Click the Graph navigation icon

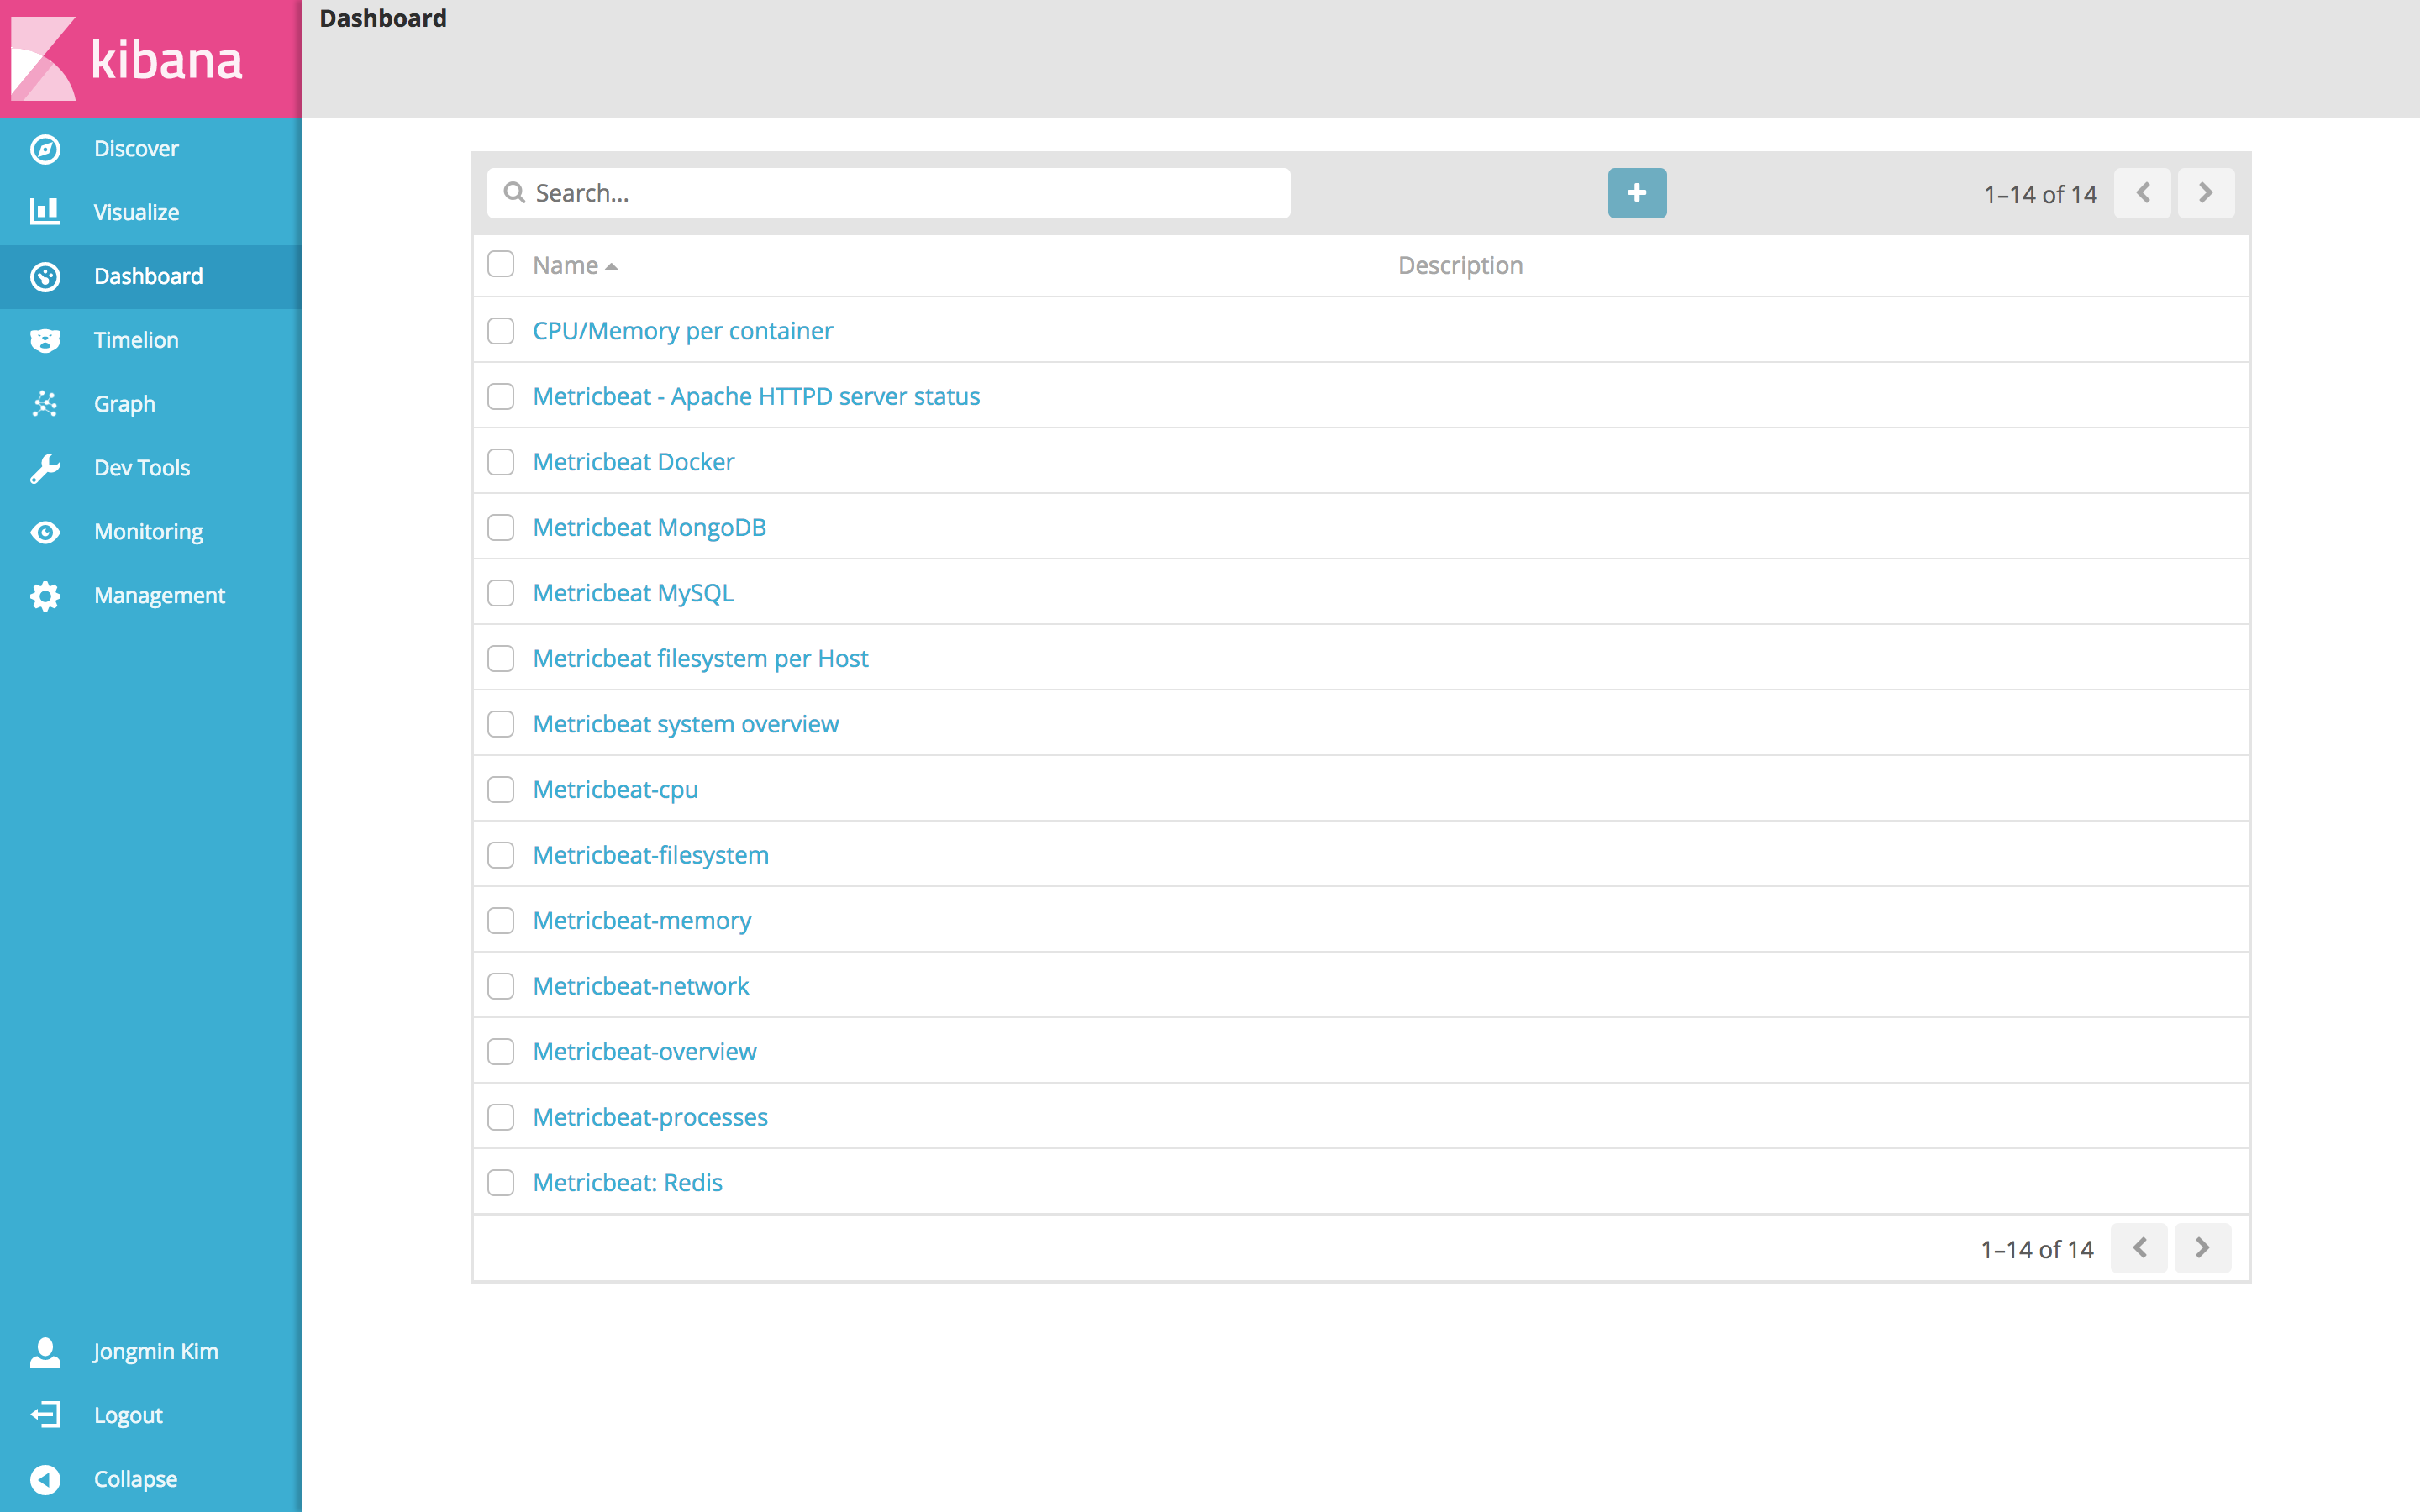pos(47,402)
